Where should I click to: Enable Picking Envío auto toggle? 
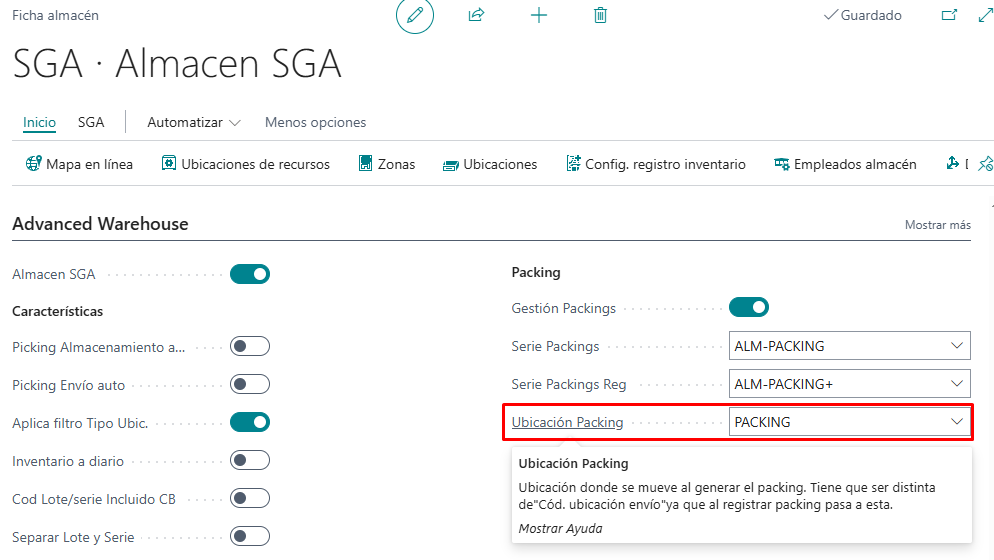(250, 384)
